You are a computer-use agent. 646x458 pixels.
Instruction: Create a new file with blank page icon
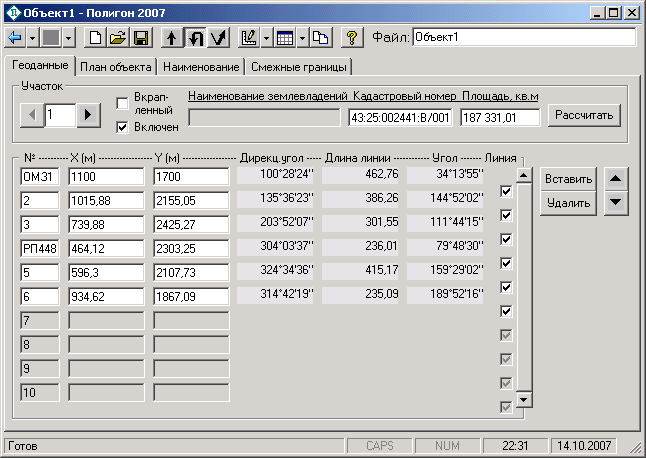click(96, 38)
